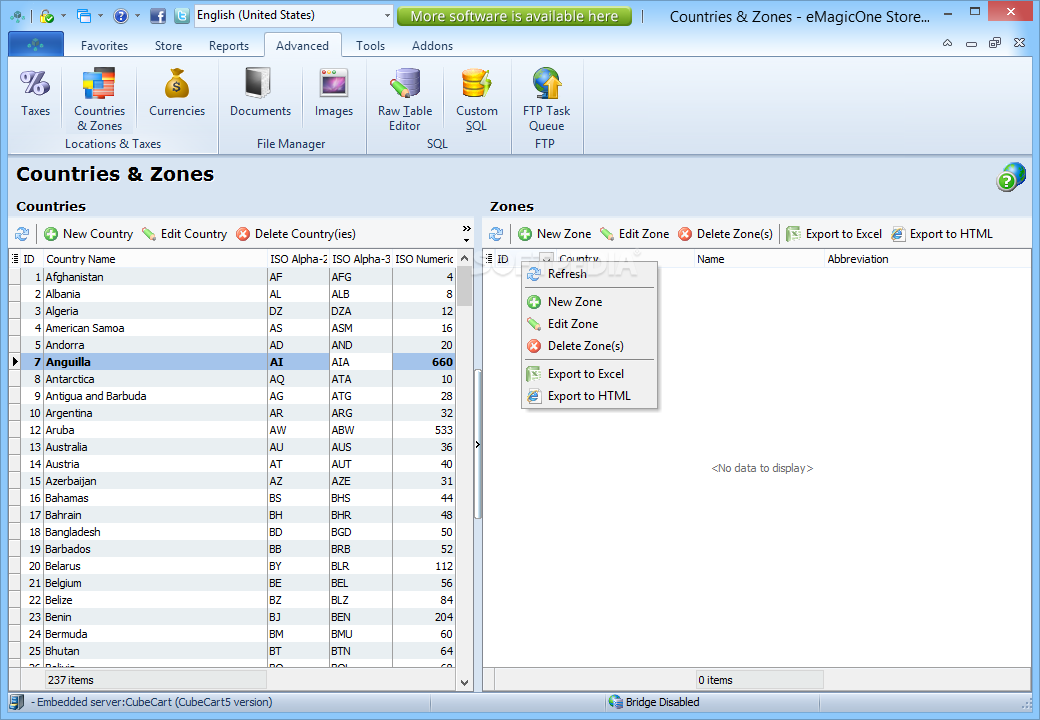Click the countries list scroll up arrow
The image size is (1040, 720).
click(x=464, y=258)
